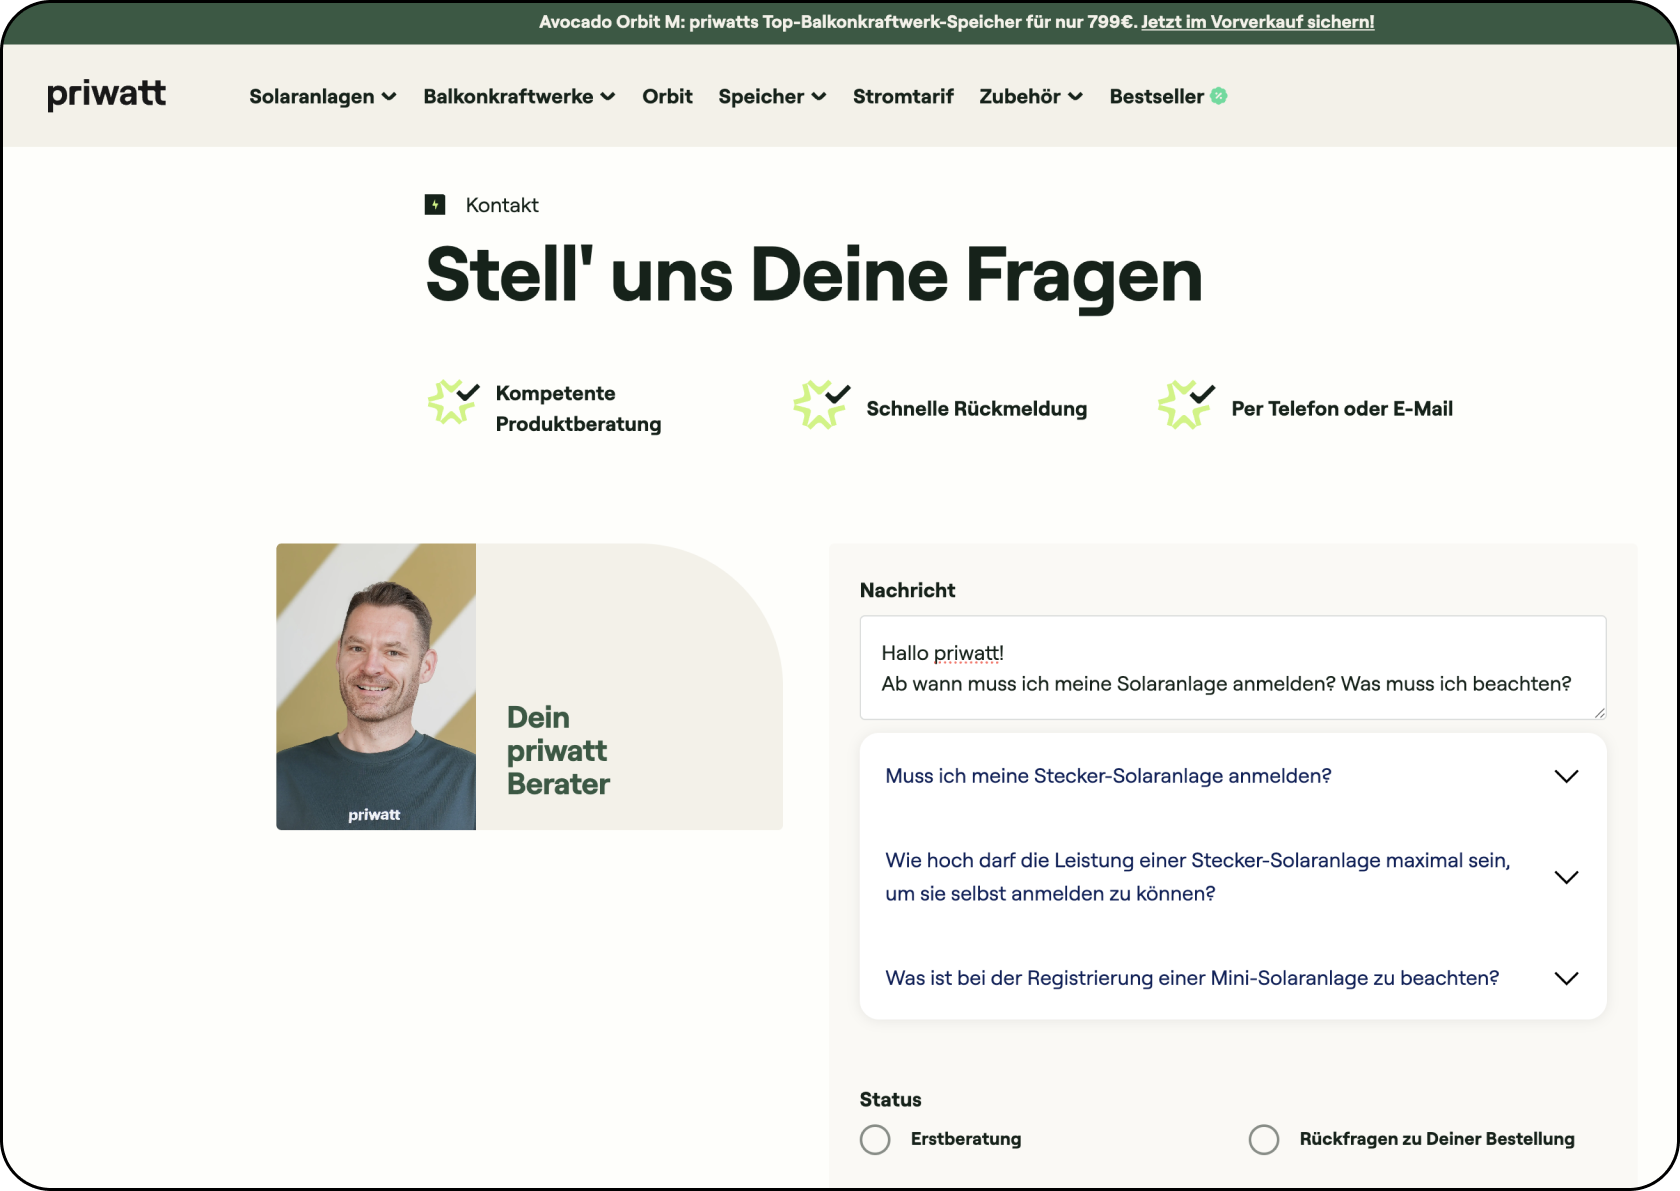Open the Stromtarif menu item
The width and height of the screenshot is (1680, 1191).
[903, 97]
